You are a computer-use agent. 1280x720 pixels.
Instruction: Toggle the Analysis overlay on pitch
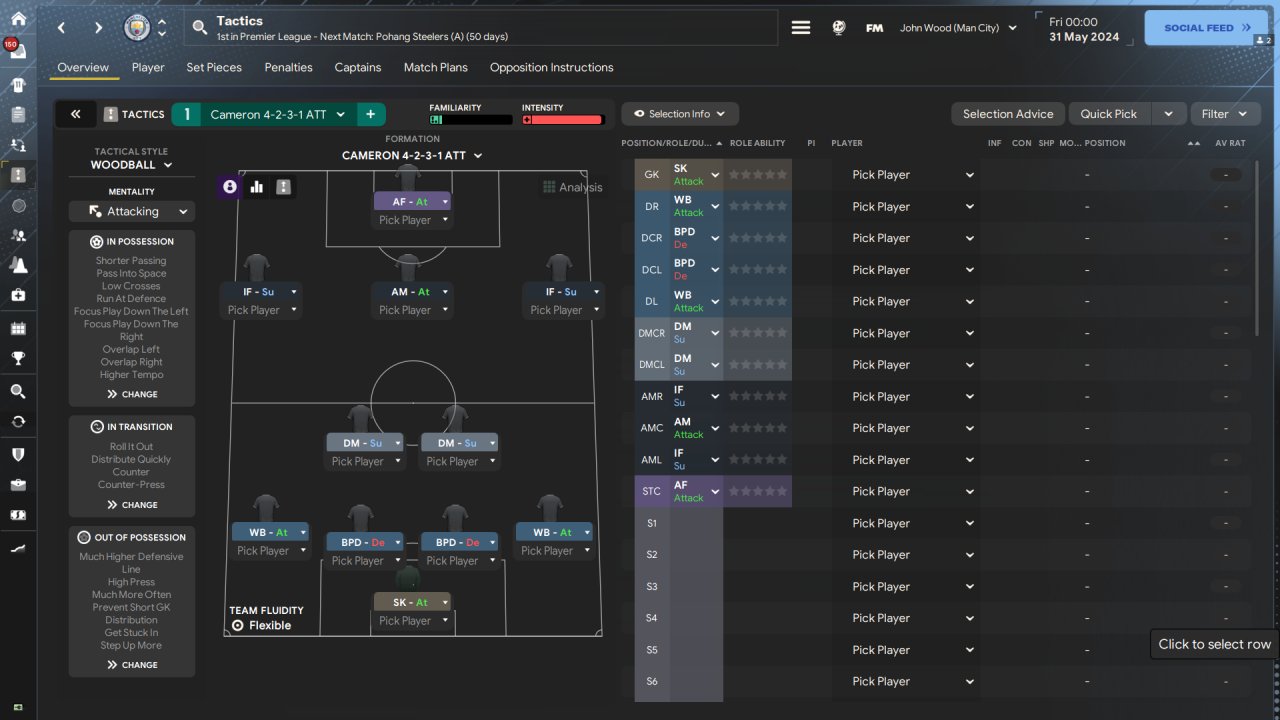(573, 187)
